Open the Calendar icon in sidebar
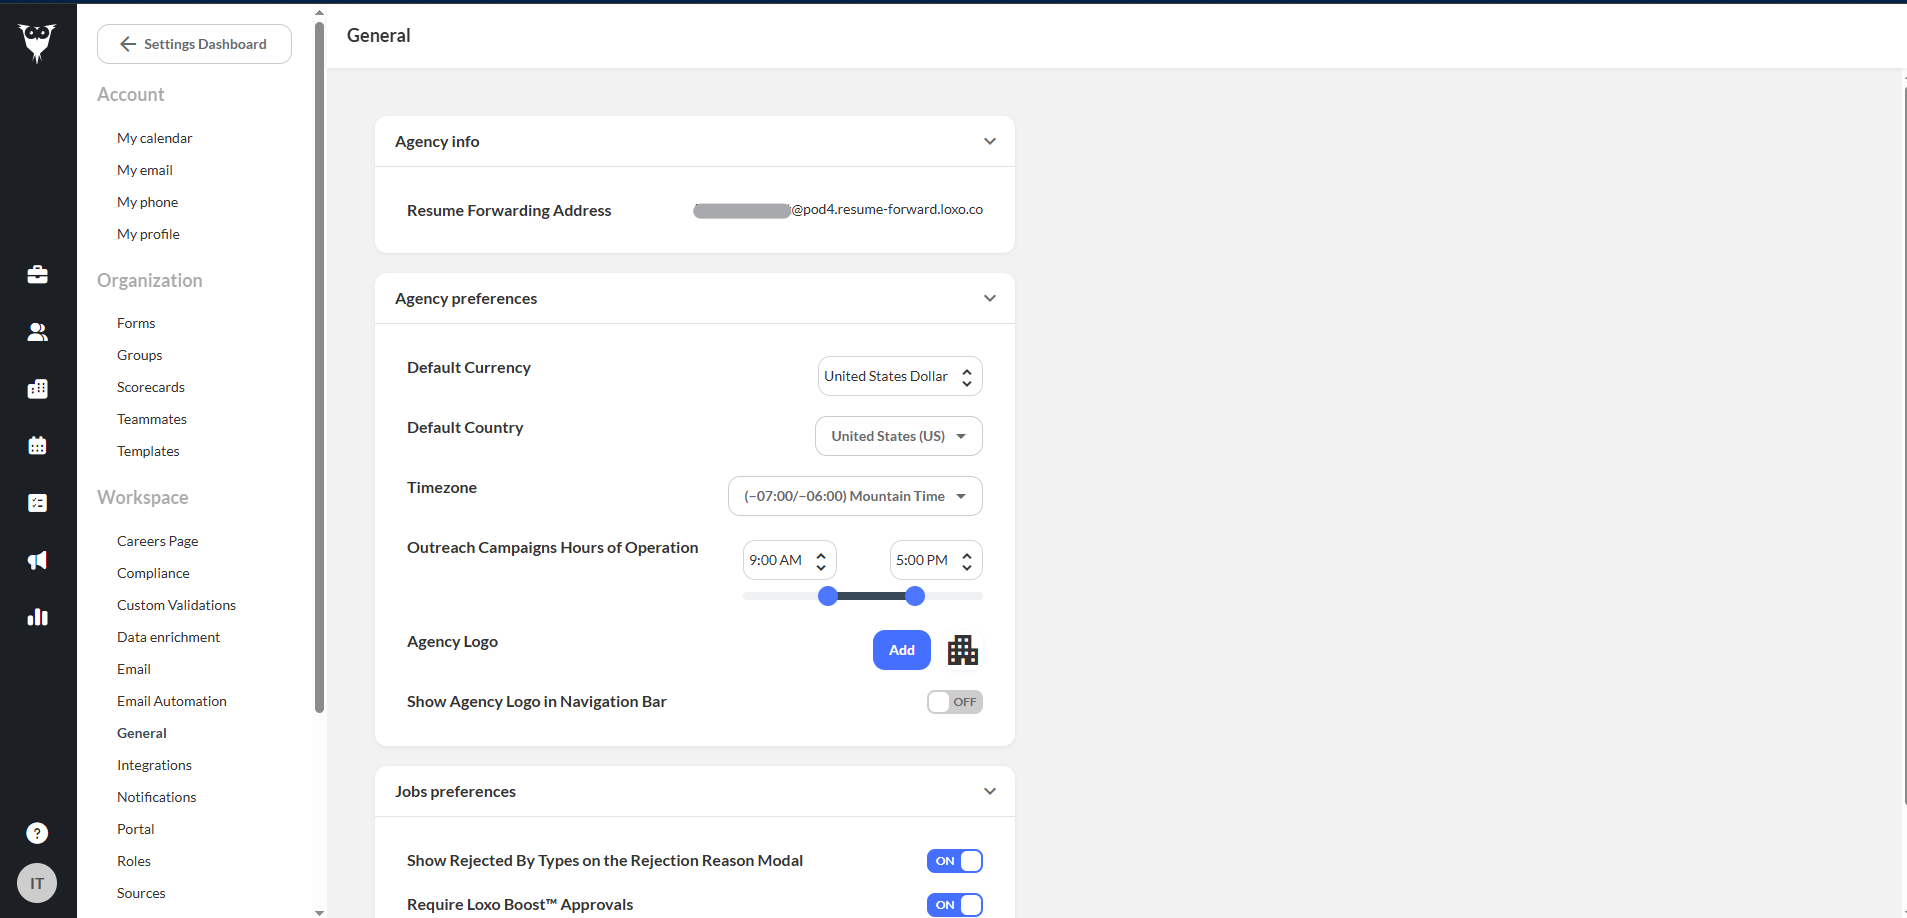1907x918 pixels. click(x=37, y=446)
